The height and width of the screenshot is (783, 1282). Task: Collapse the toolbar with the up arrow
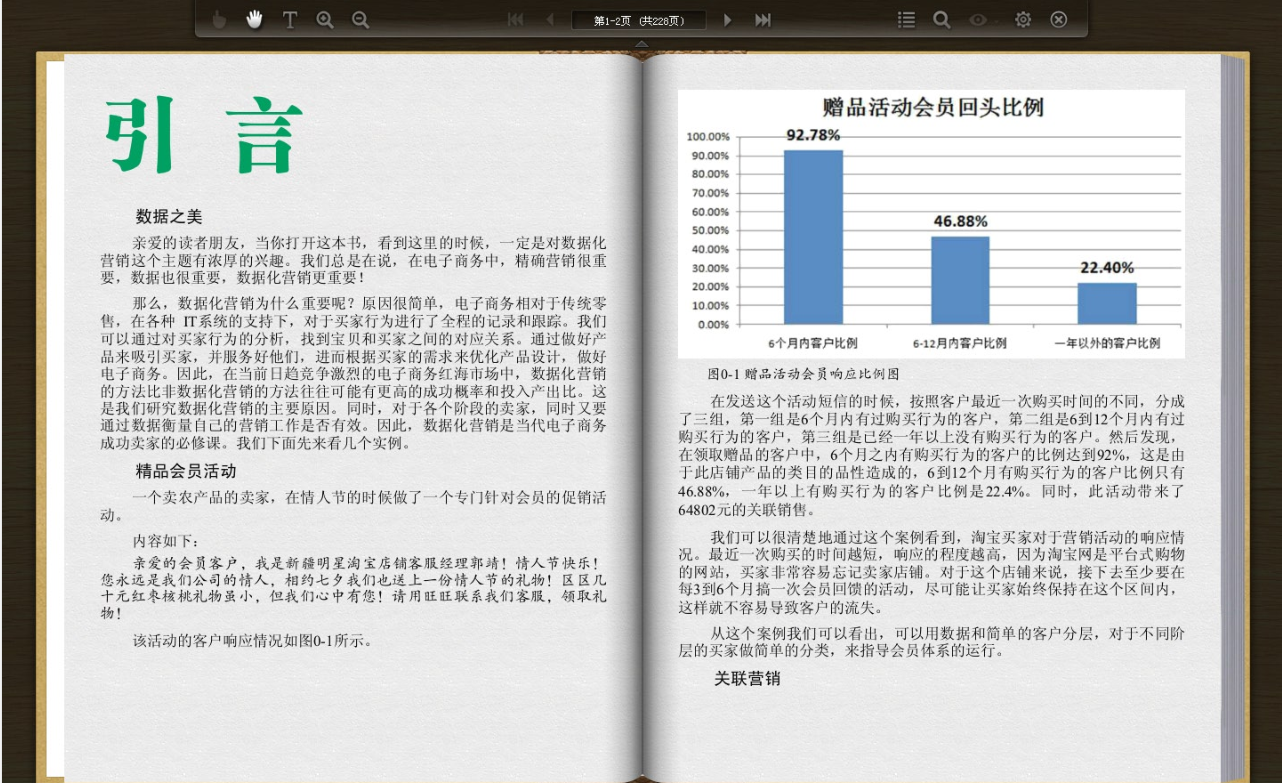pos(641,44)
